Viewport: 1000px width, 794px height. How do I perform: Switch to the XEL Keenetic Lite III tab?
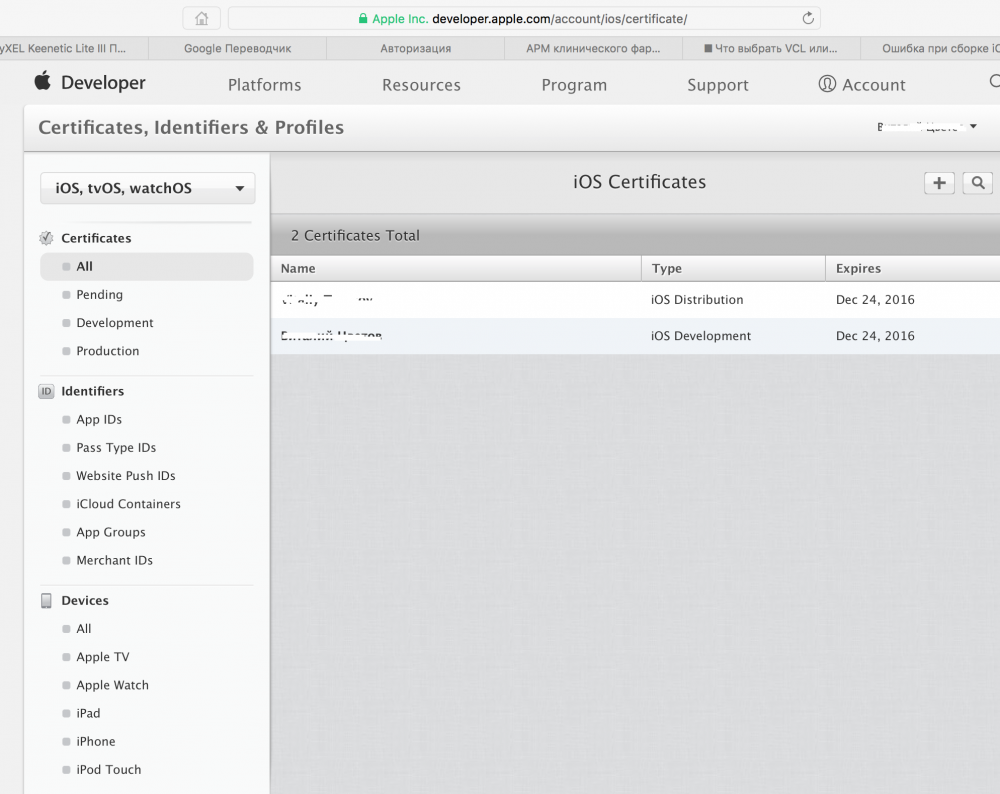click(x=74, y=48)
